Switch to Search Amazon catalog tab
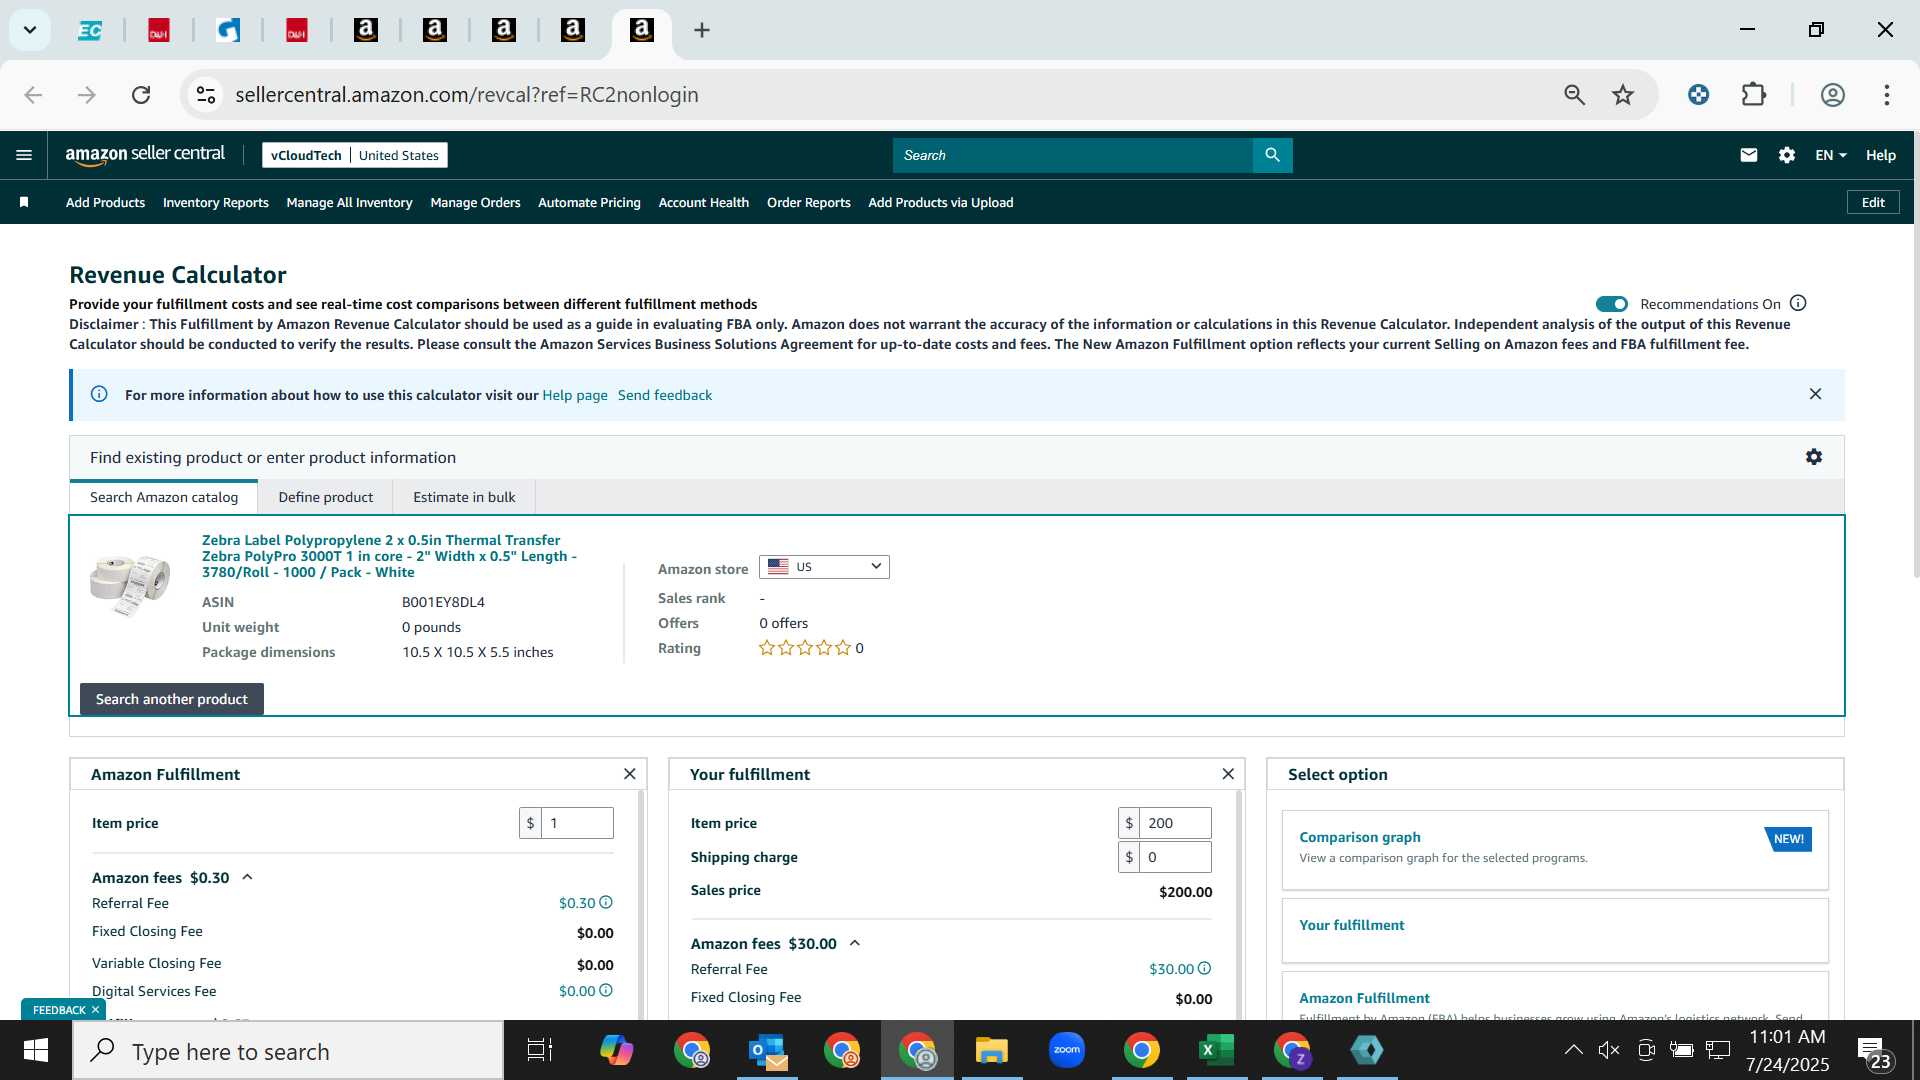Screen dimensions: 1920x1080 click(x=164, y=497)
